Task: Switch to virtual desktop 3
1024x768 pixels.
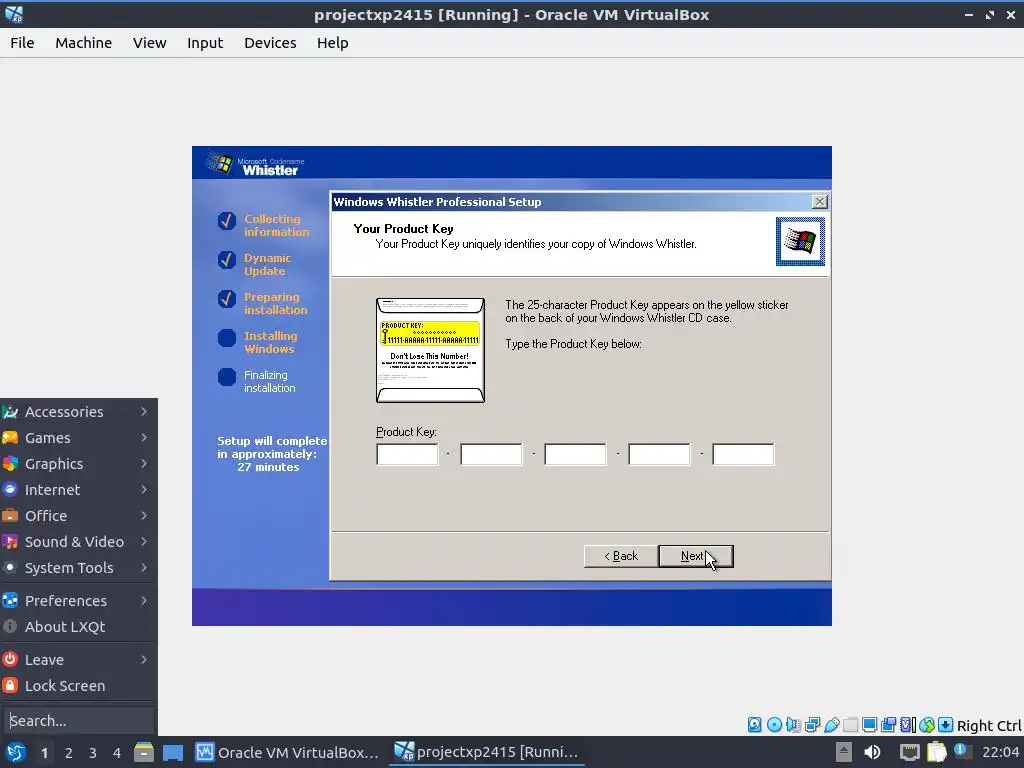Action: point(93,753)
